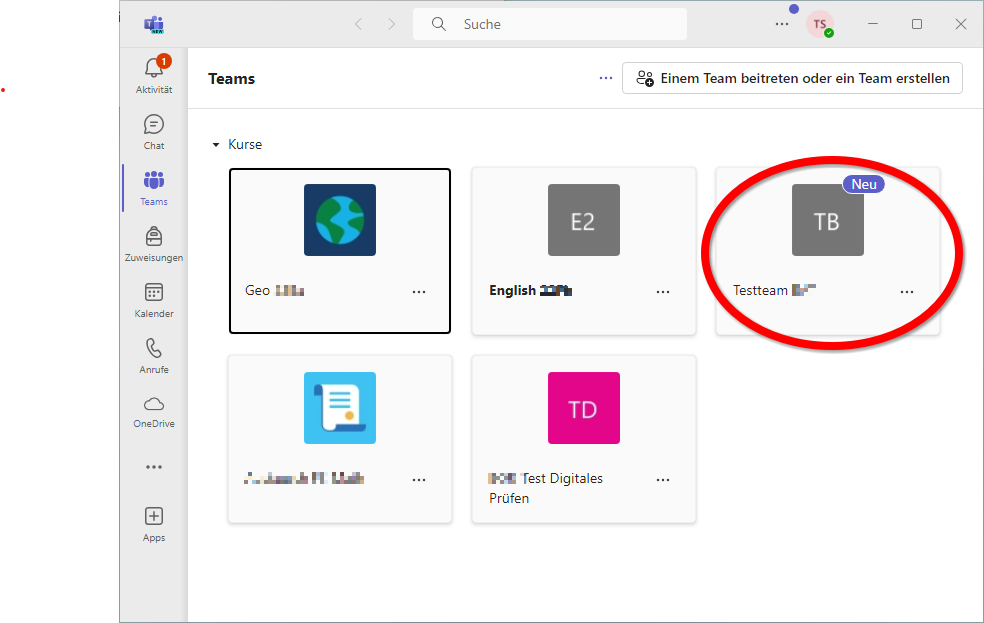
Task: Click the Microsoft Teams logo
Action: pyautogui.click(x=154, y=24)
